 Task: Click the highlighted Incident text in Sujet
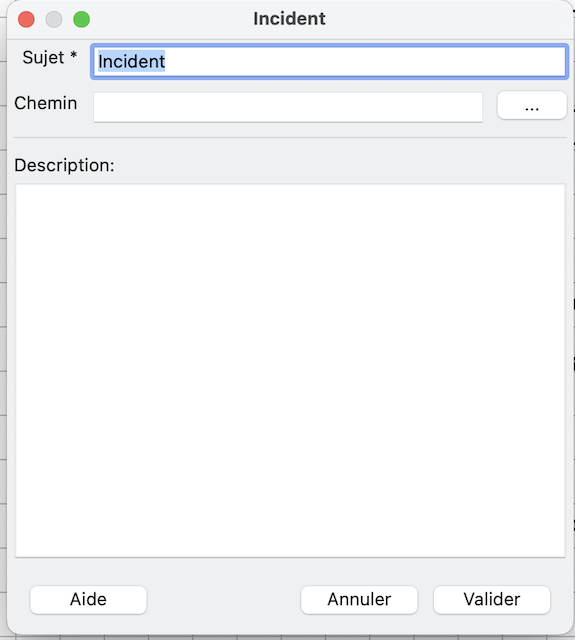tap(131, 62)
